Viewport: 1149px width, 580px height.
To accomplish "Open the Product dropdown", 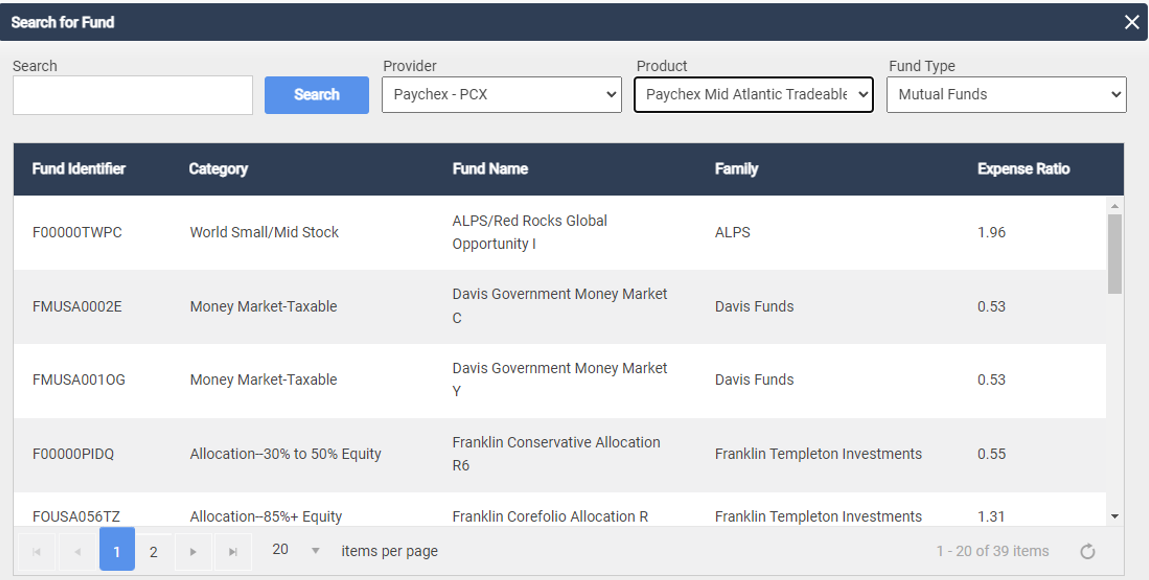I will (x=753, y=94).
